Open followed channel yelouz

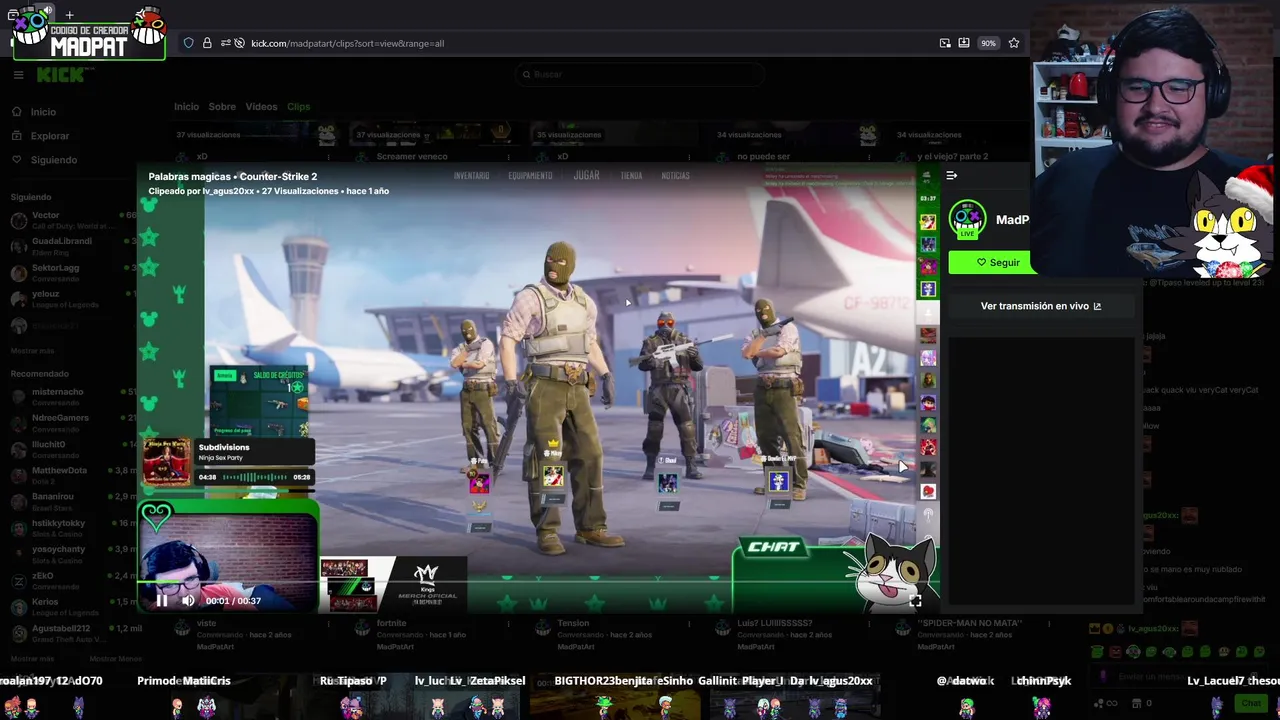point(72,298)
